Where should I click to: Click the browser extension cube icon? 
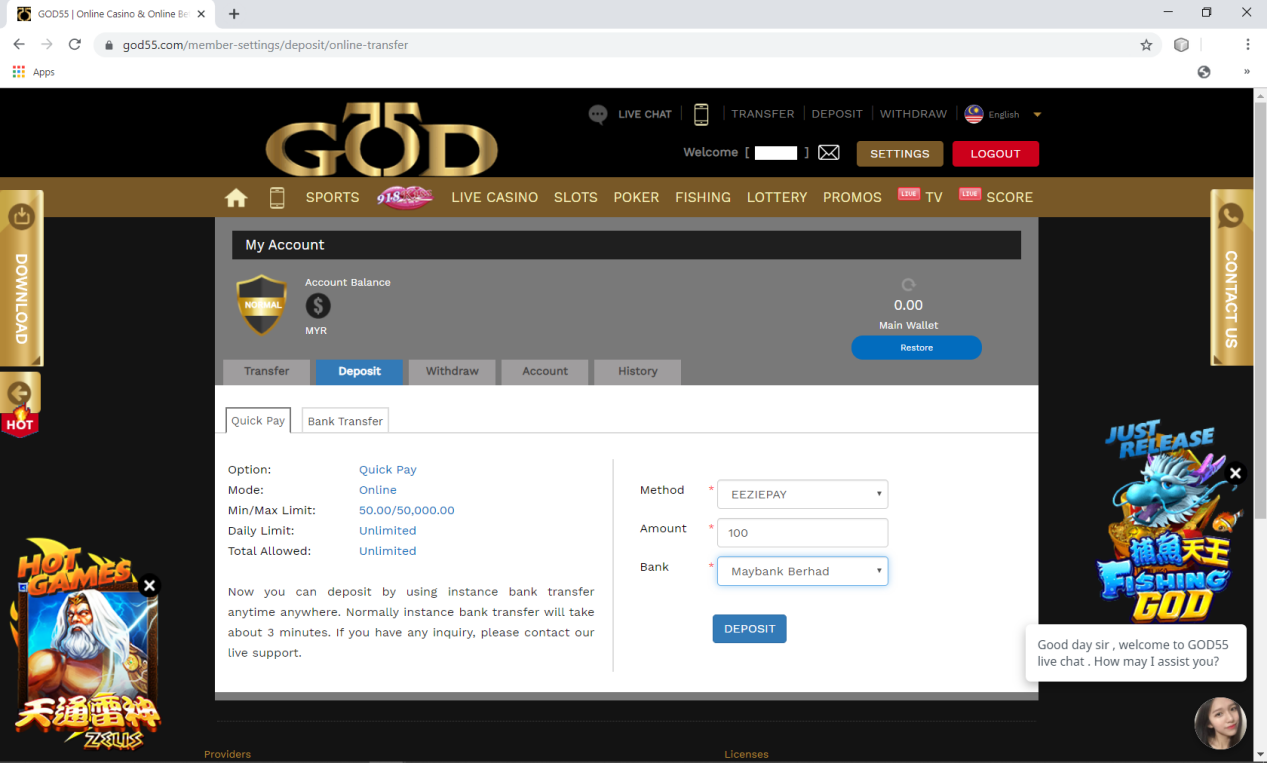coord(1181,45)
